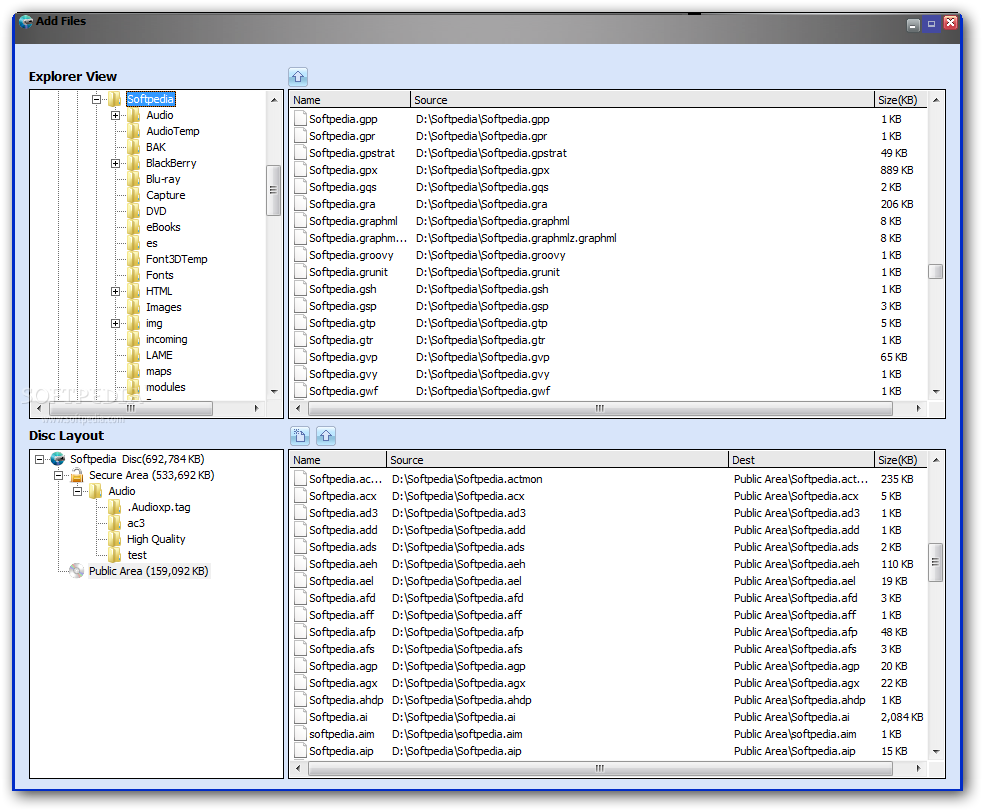Select file Softpedia.gpstrat

352,153
